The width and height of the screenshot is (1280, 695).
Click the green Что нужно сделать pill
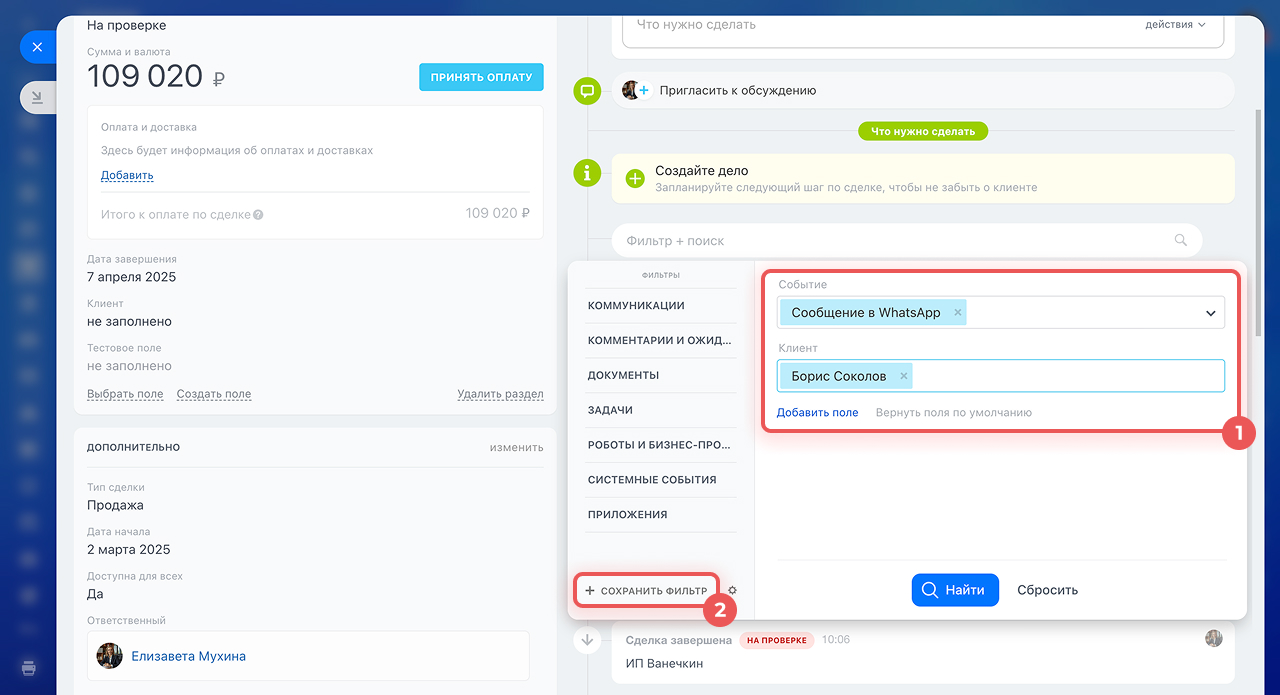tap(923, 131)
